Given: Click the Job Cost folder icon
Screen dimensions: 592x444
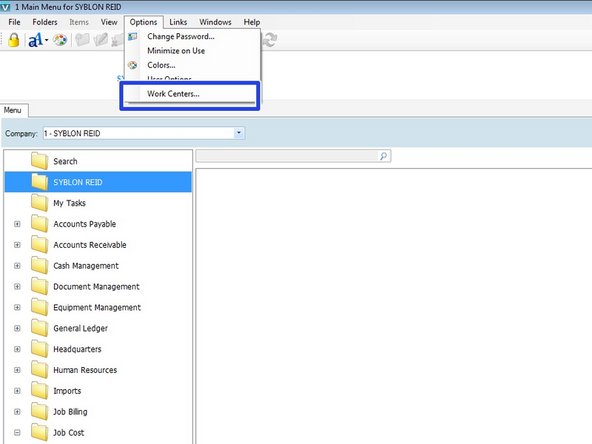Looking at the screenshot, I should (39, 432).
